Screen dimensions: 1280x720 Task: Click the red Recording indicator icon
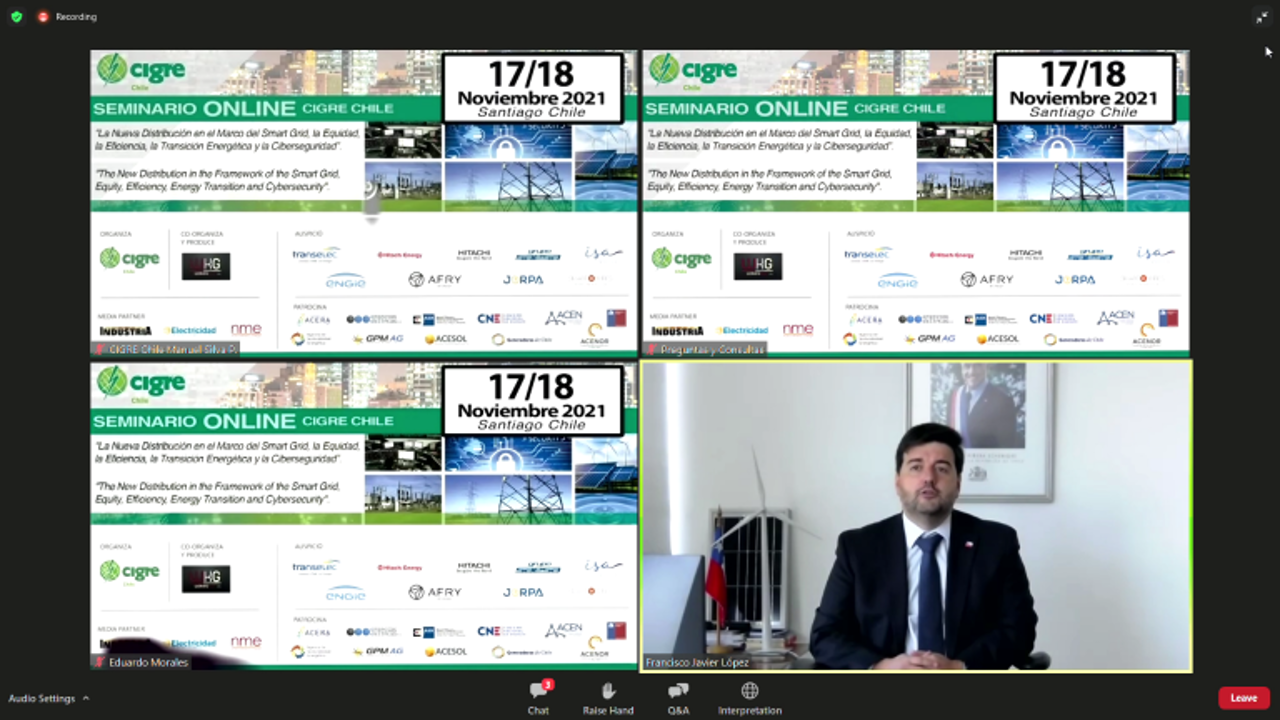43,16
